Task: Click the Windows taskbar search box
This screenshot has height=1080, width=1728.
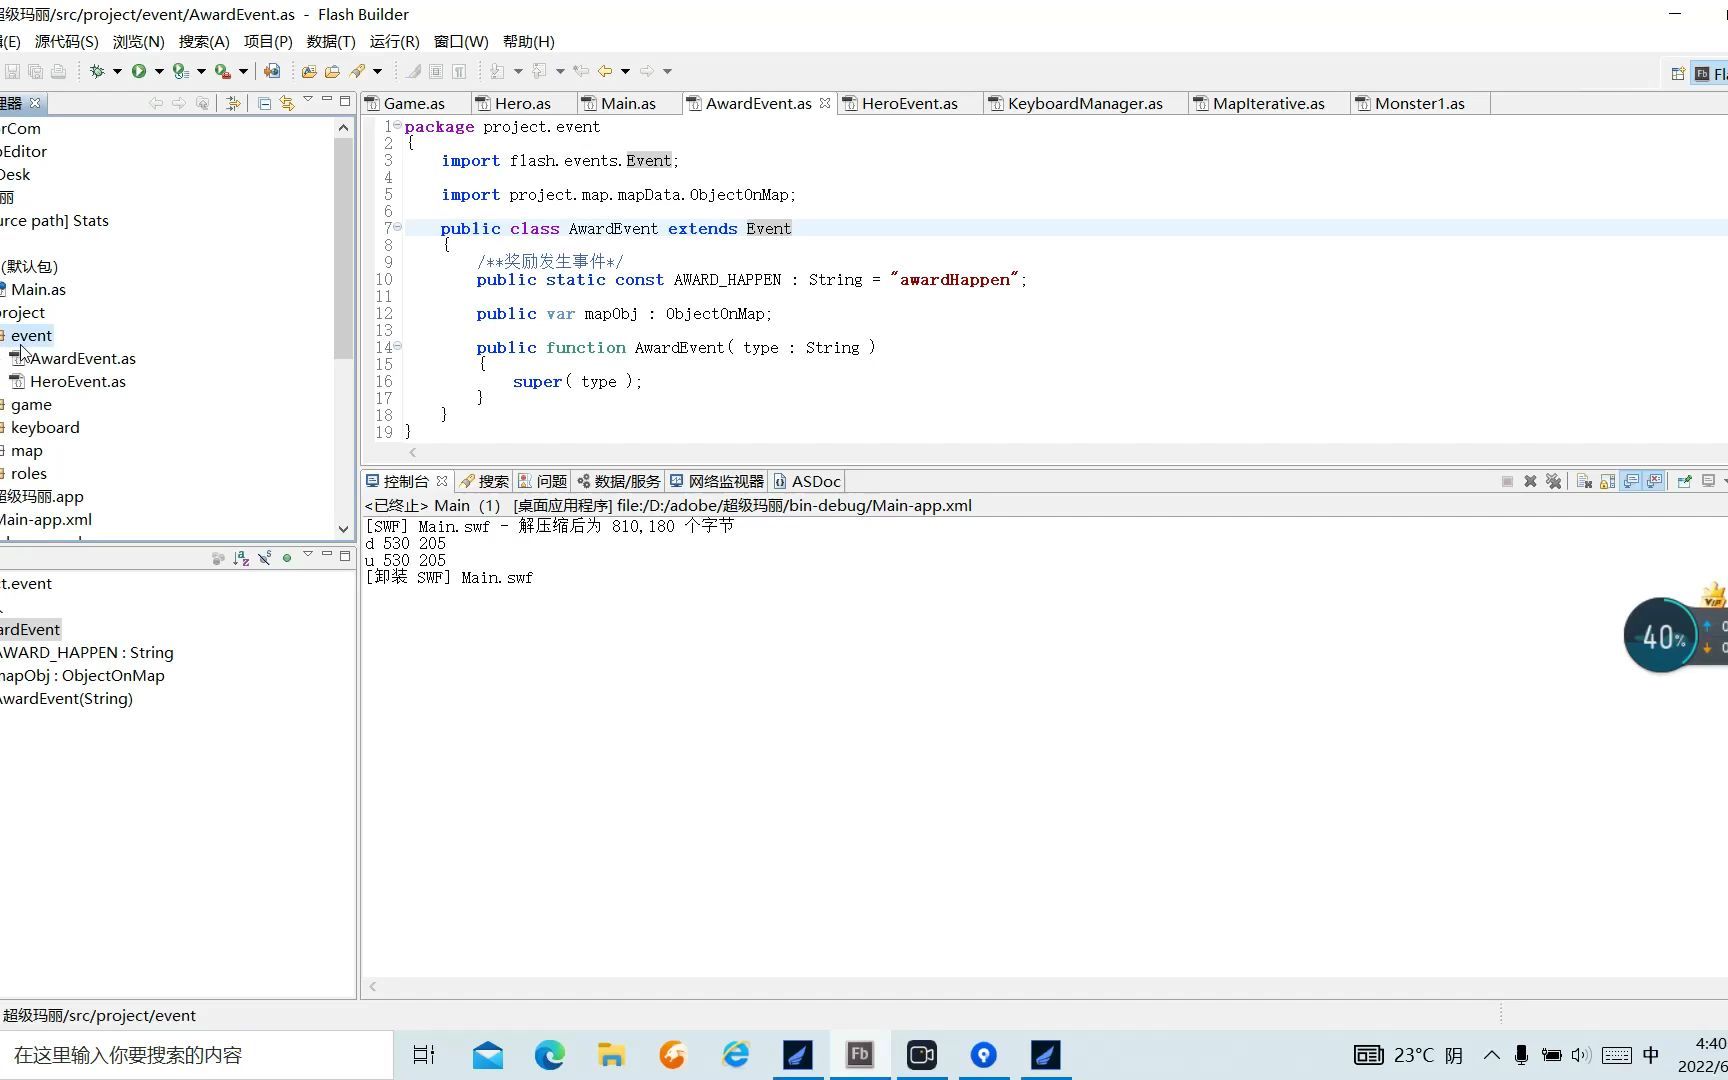Action: pos(196,1055)
